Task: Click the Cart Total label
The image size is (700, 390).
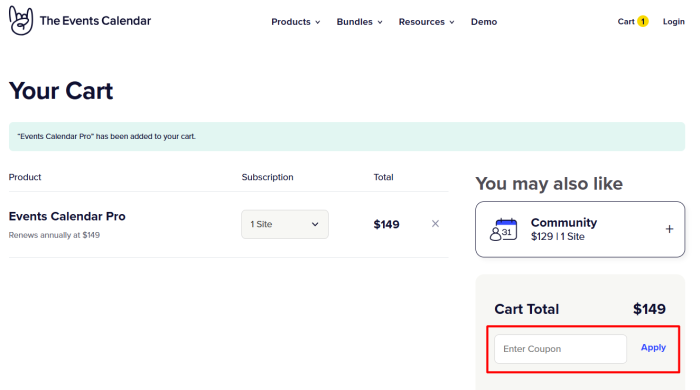Action: [x=526, y=309]
